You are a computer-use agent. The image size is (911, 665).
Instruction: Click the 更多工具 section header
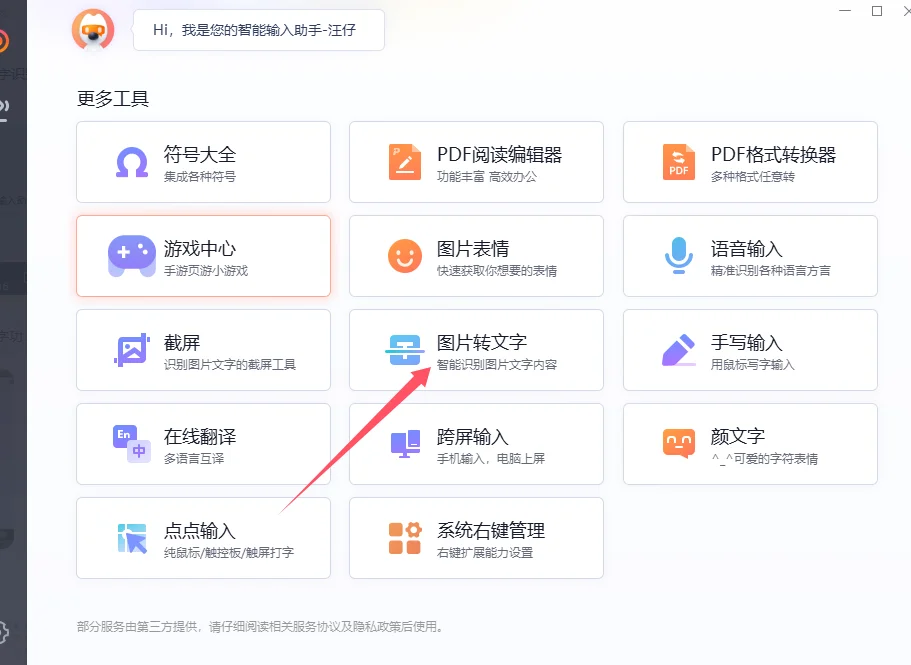tap(112, 100)
